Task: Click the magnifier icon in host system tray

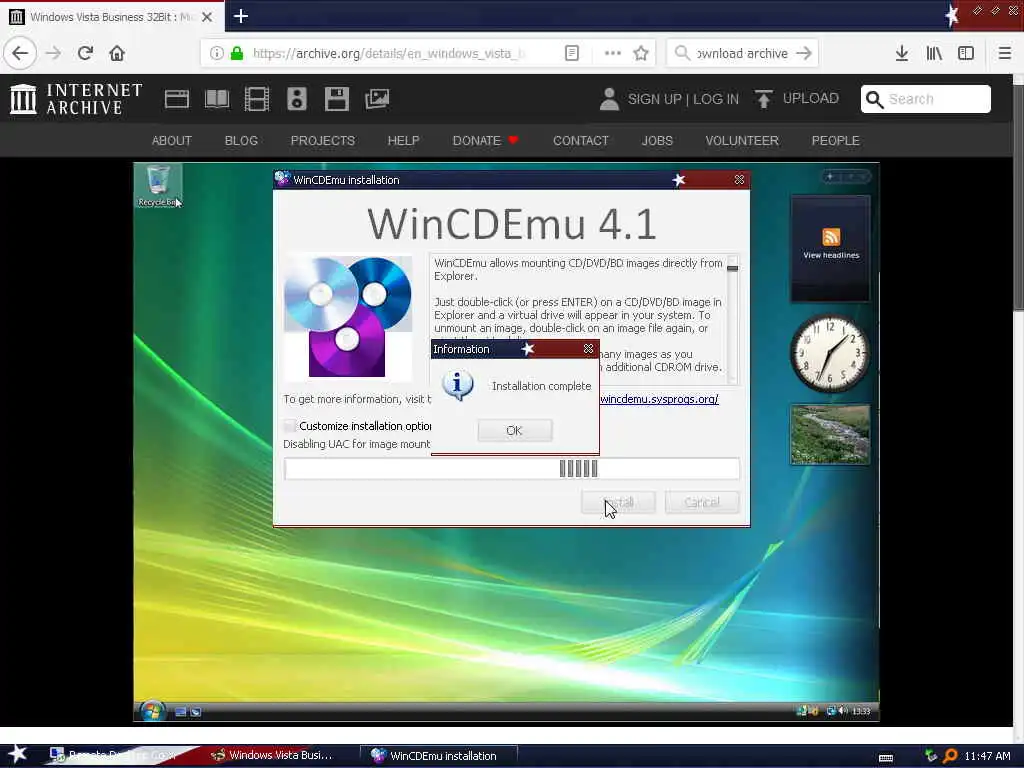Action: 950,756
